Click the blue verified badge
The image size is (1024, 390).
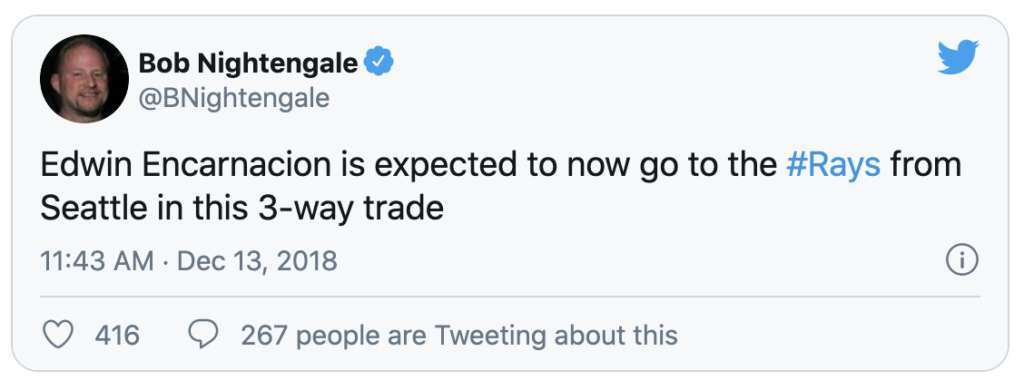[x=378, y=63]
